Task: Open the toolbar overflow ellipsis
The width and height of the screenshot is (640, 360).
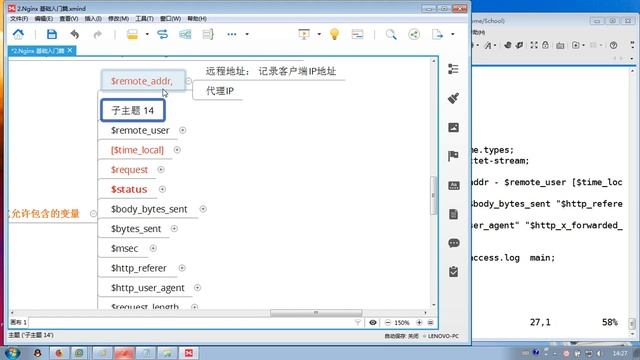Action: tap(232, 34)
